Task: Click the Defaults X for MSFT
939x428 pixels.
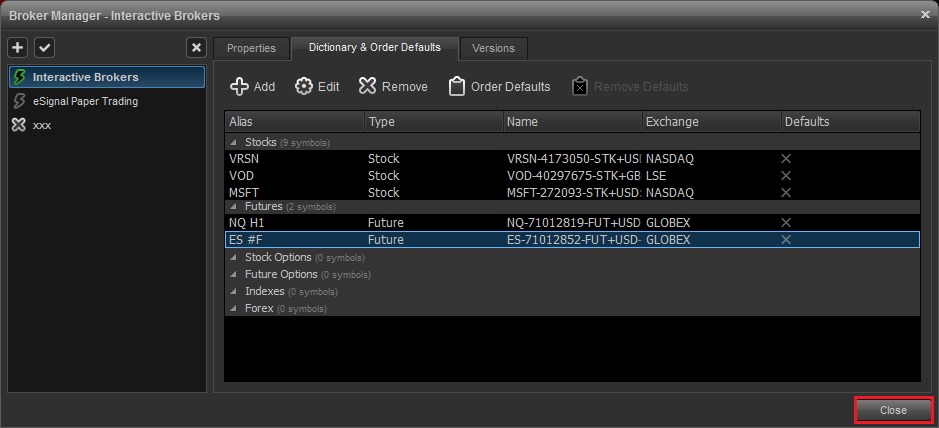Action: coord(786,193)
